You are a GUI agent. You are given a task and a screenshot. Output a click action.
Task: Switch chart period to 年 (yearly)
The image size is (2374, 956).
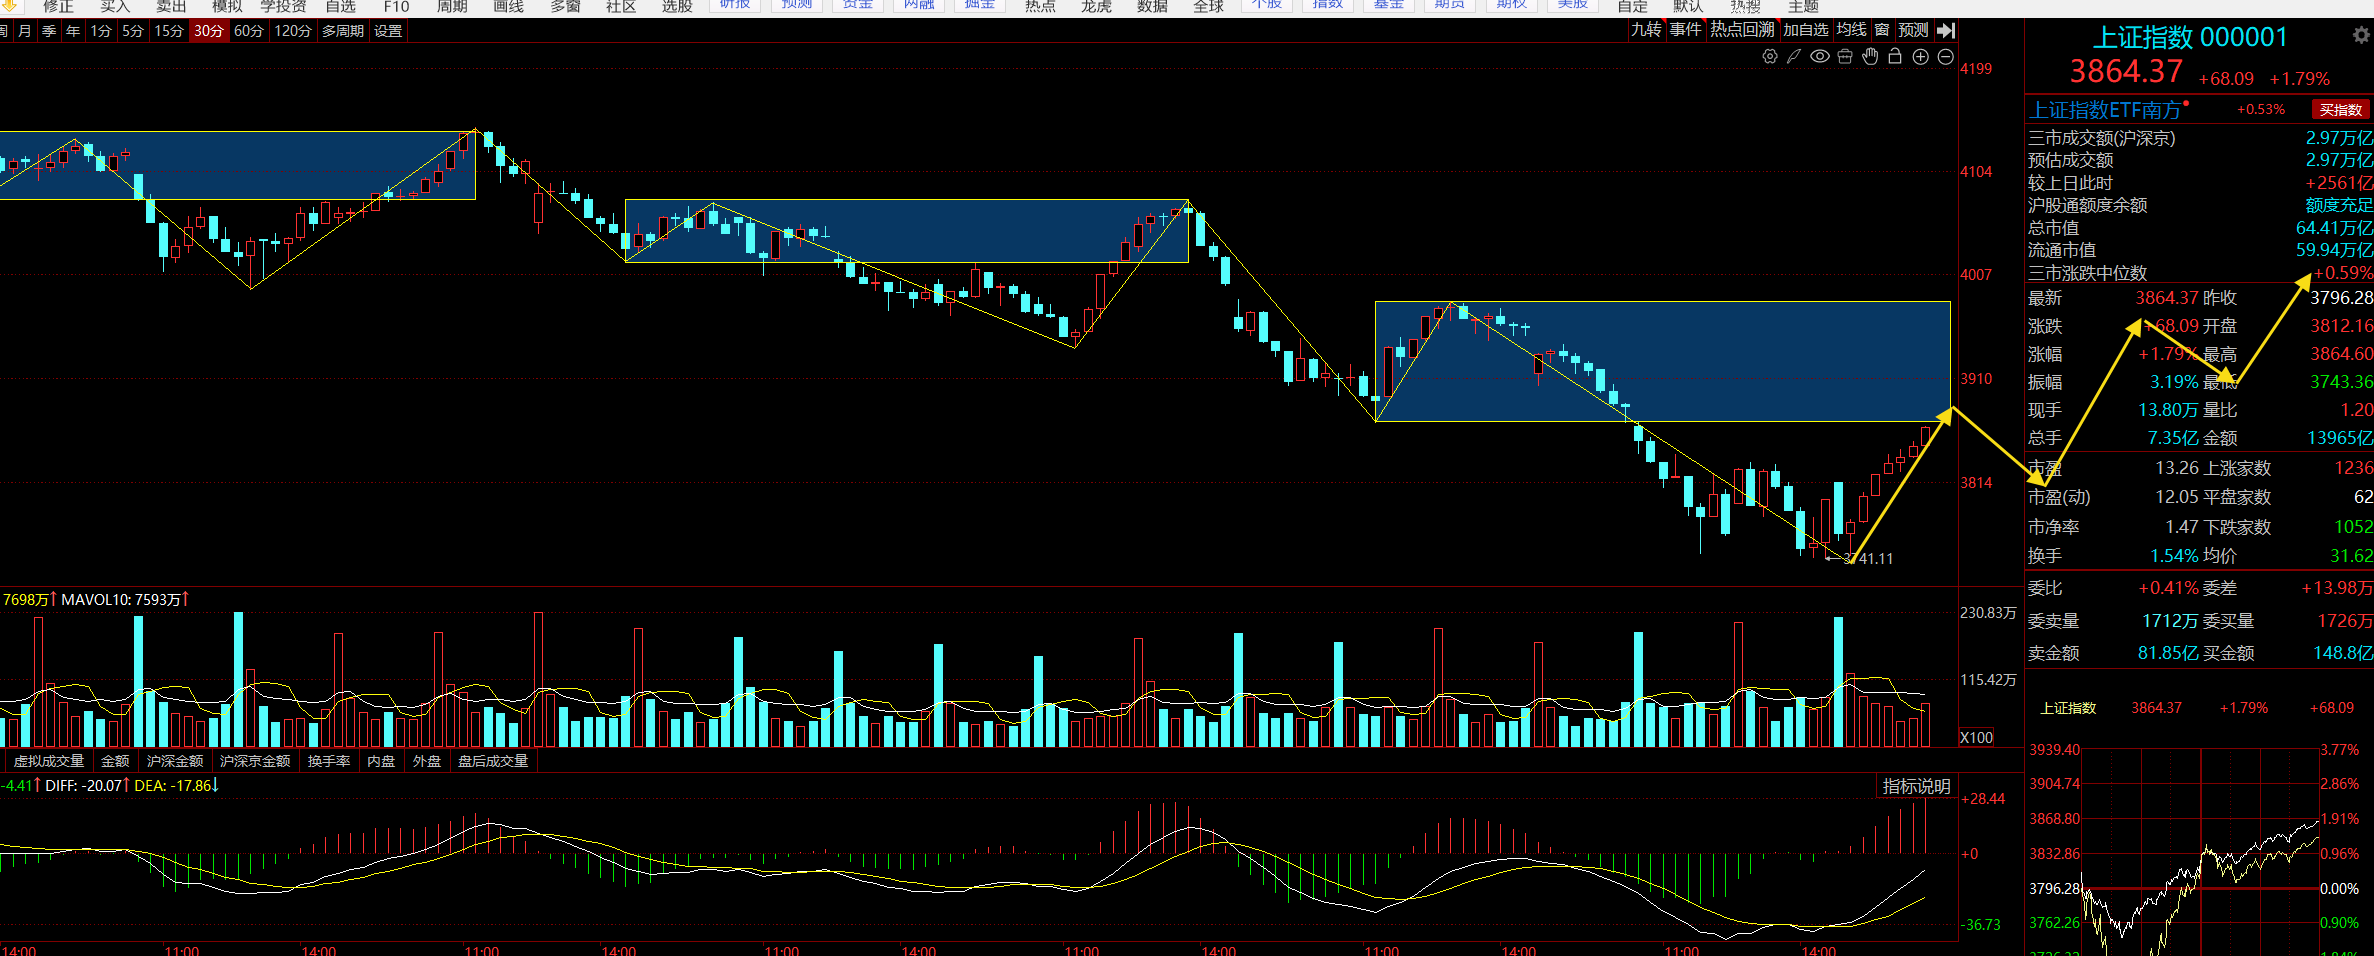click(73, 31)
